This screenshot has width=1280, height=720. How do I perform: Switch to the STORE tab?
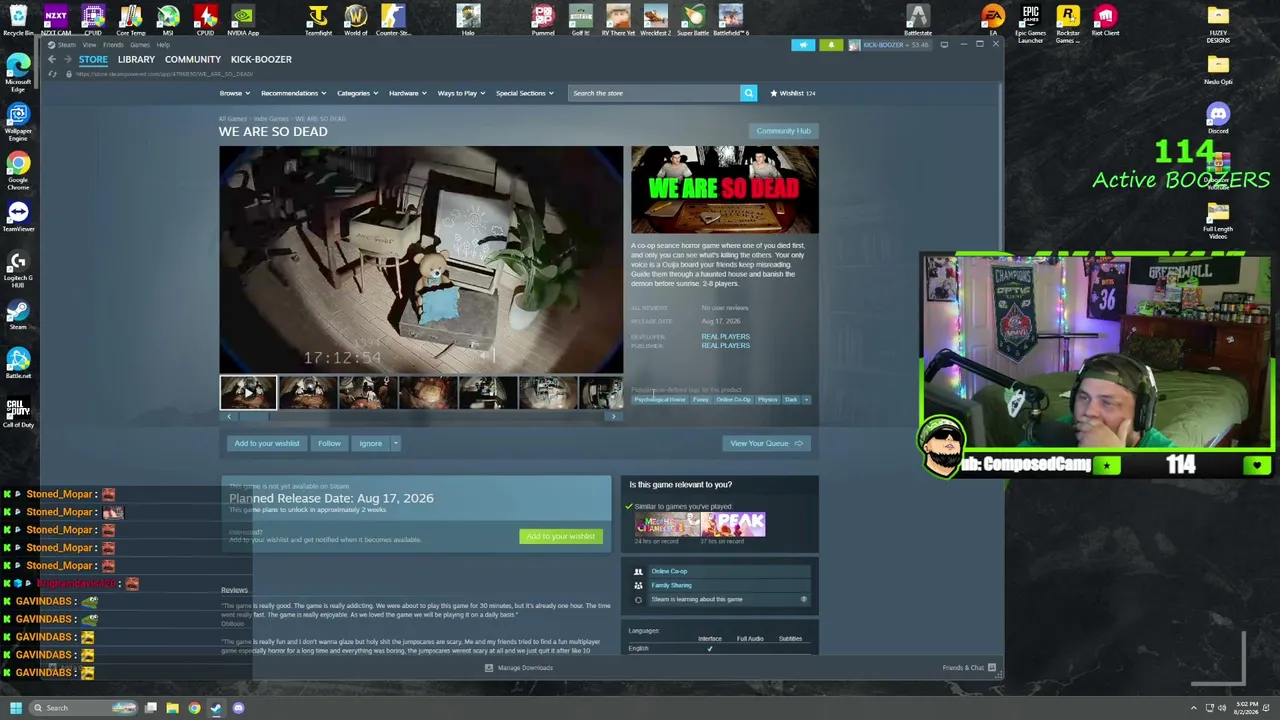click(93, 59)
